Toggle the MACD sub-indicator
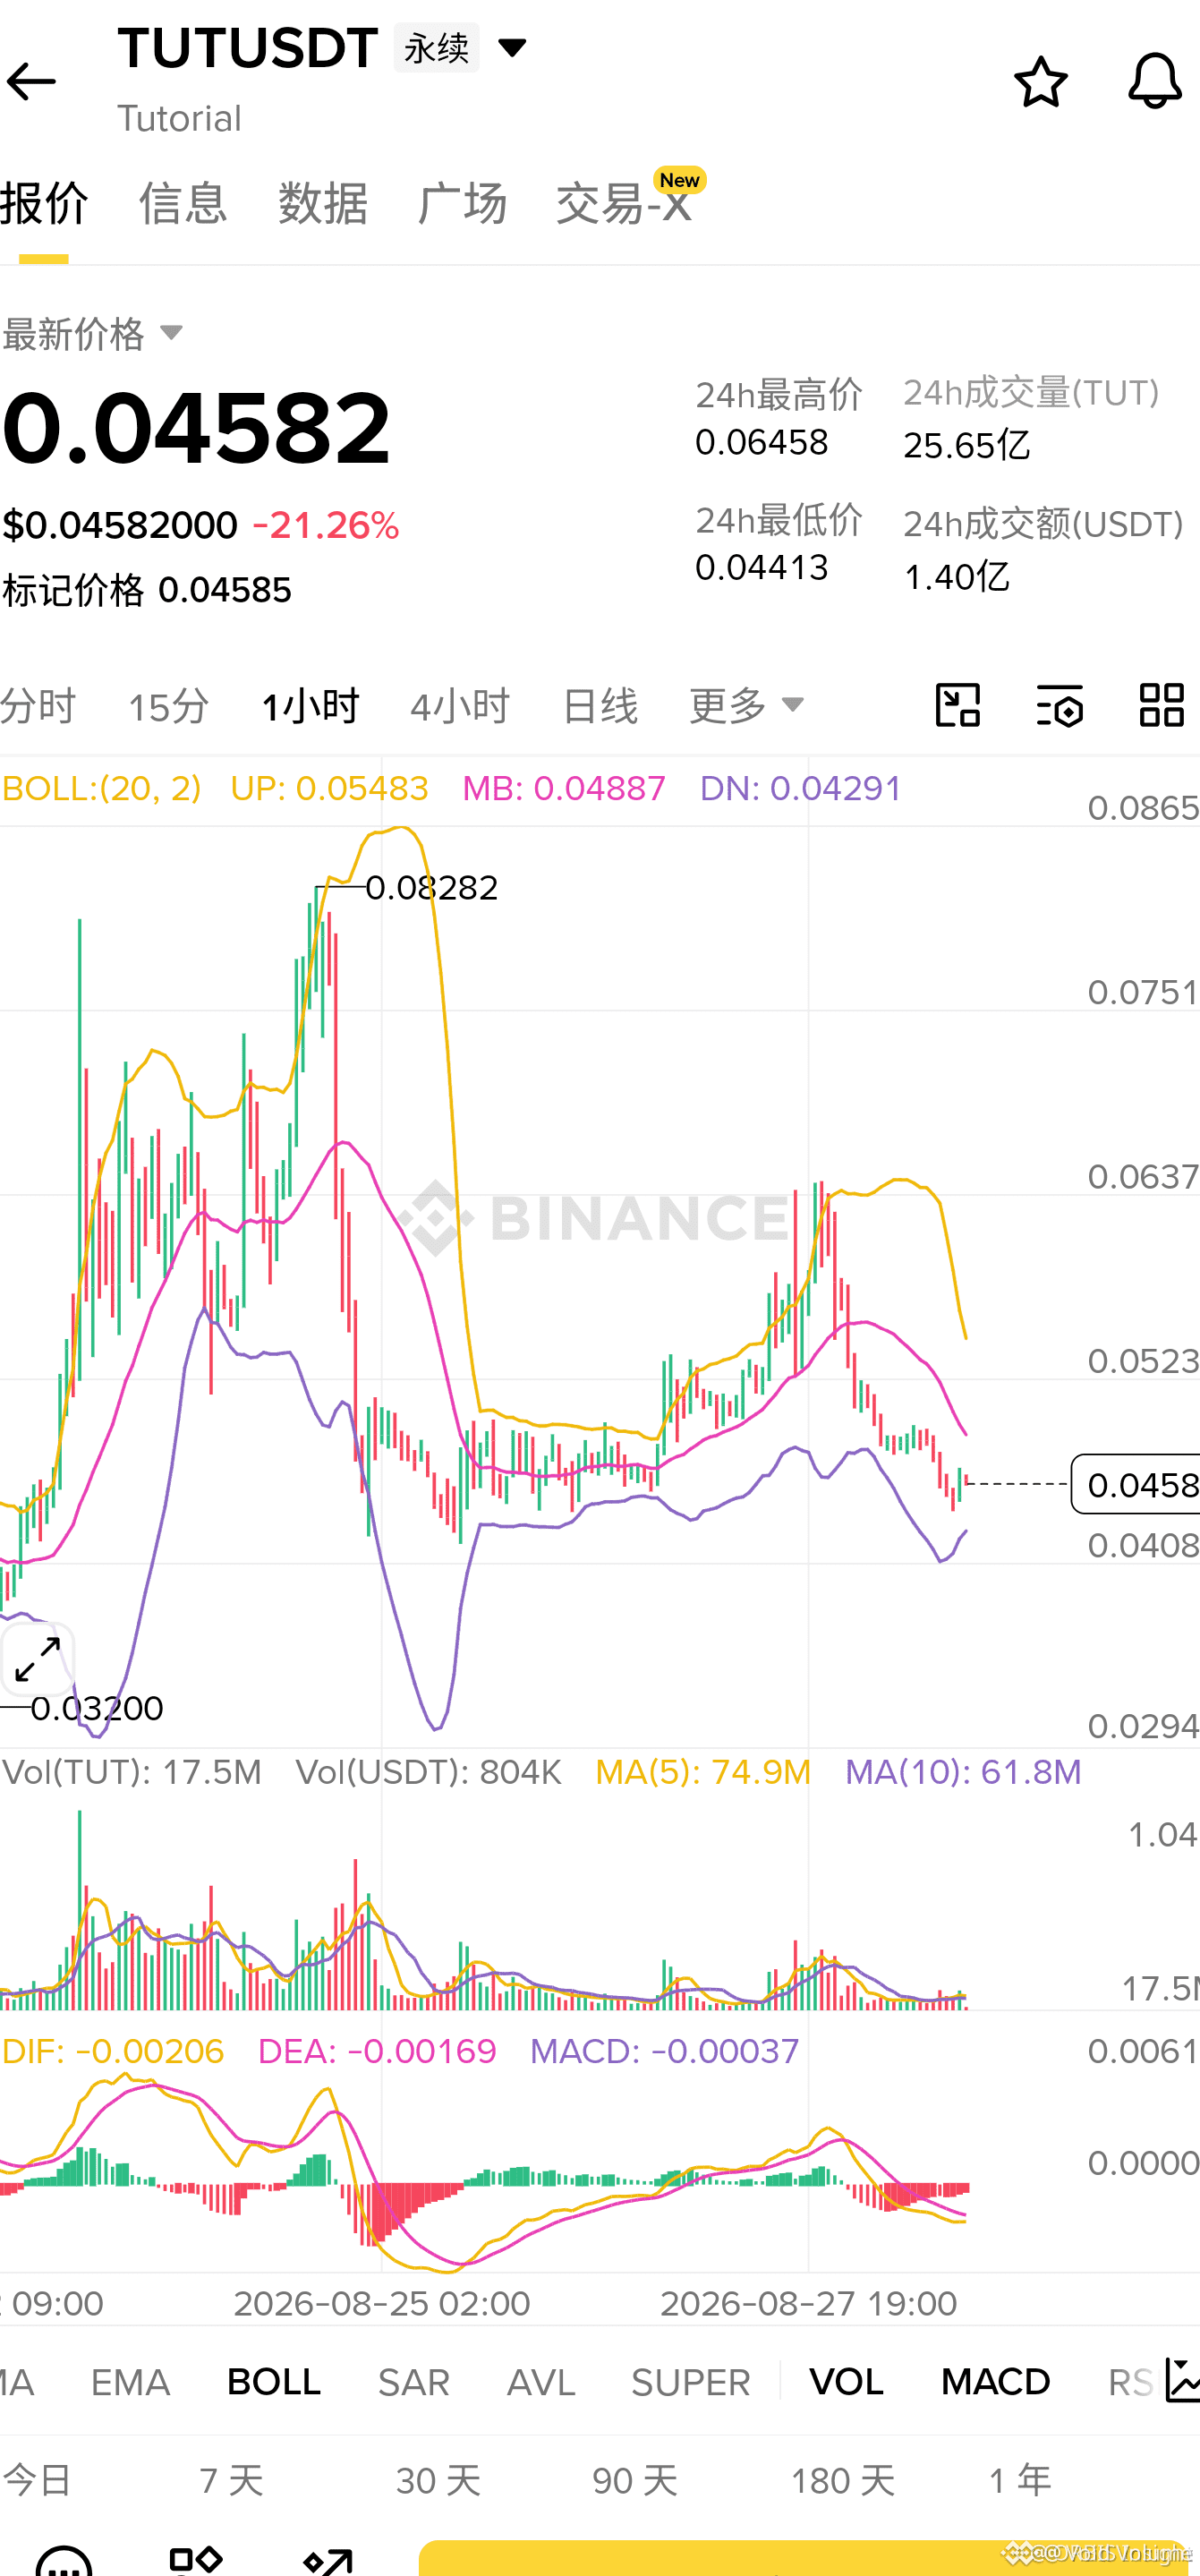Image resolution: width=1200 pixels, height=2576 pixels. (x=996, y=2383)
